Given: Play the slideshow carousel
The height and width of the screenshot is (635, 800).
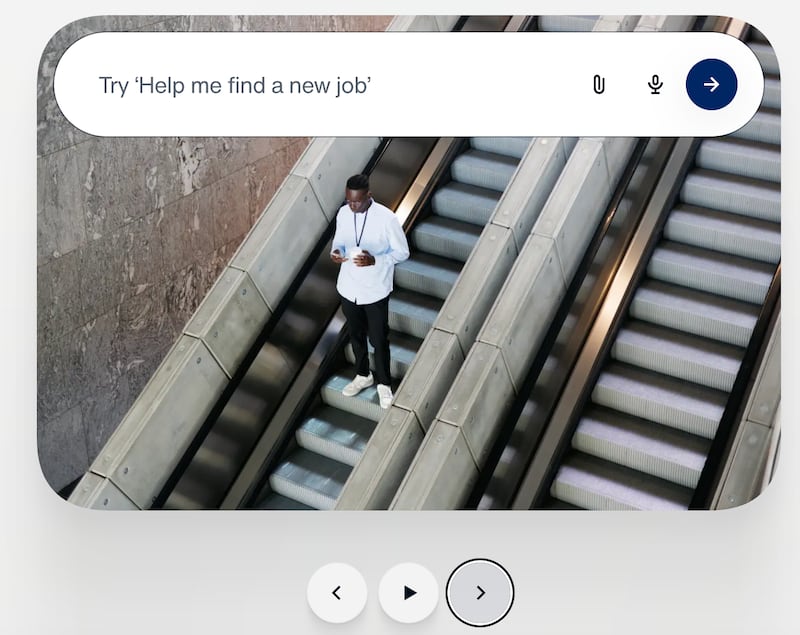Looking at the screenshot, I should 409,593.
